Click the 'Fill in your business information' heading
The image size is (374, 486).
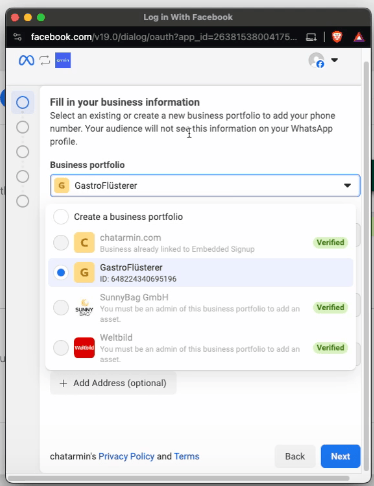[125, 102]
